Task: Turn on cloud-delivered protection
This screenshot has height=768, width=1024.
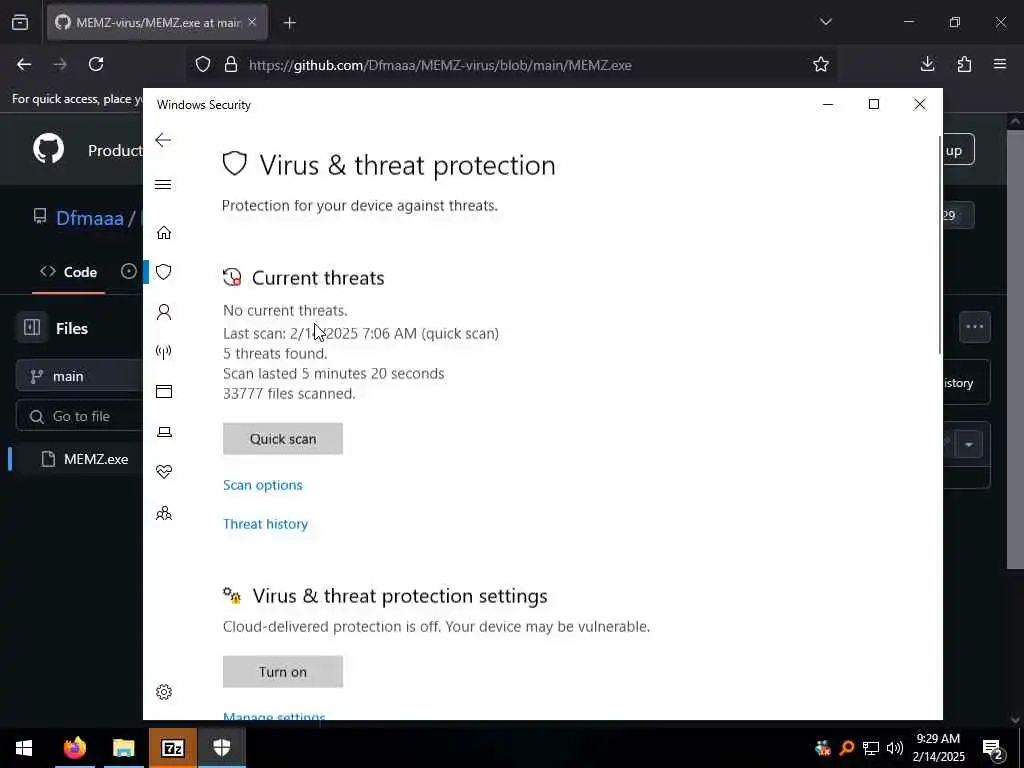Action: point(283,672)
